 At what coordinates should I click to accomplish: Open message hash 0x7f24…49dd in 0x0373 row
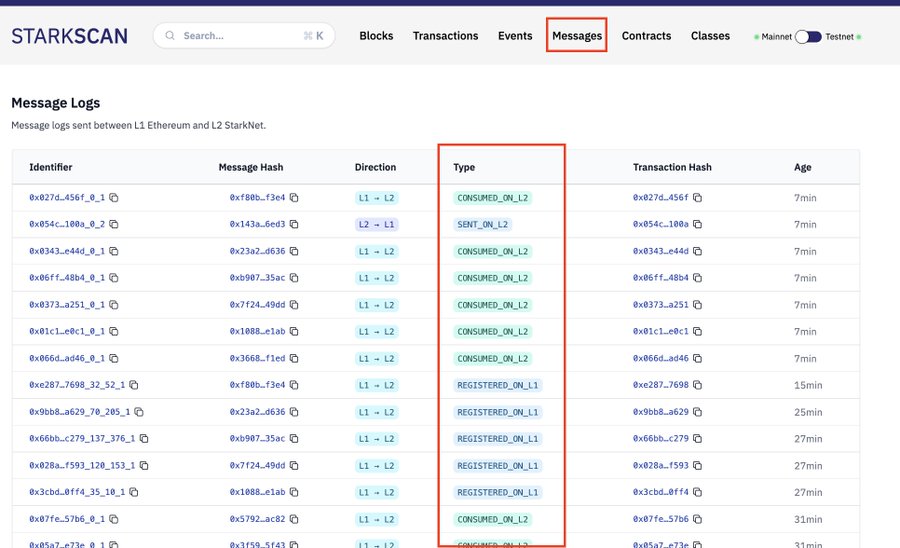[x=257, y=305]
